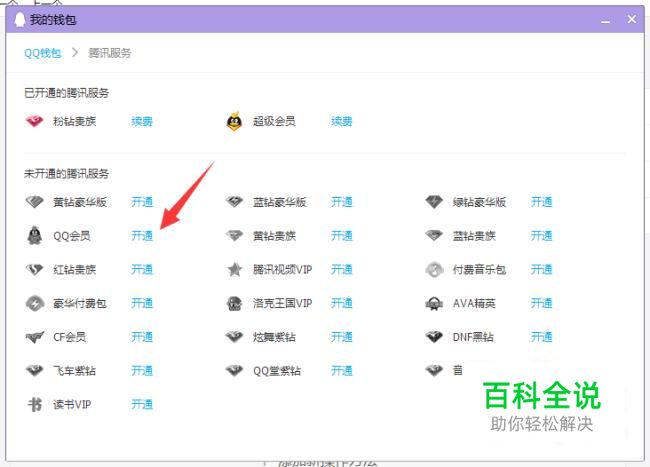Screen dimensions: 650x467
Task: Click the 超级会员 penguin icon
Action: 234,121
